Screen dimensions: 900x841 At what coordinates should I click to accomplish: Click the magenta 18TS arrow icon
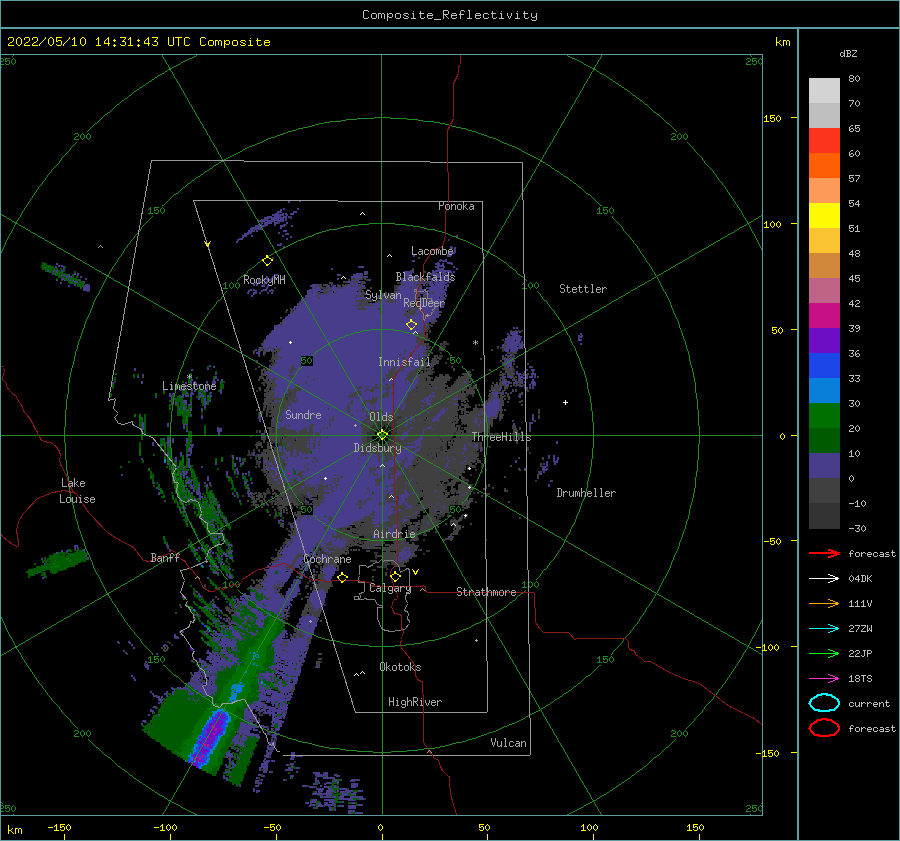pyautogui.click(x=824, y=678)
